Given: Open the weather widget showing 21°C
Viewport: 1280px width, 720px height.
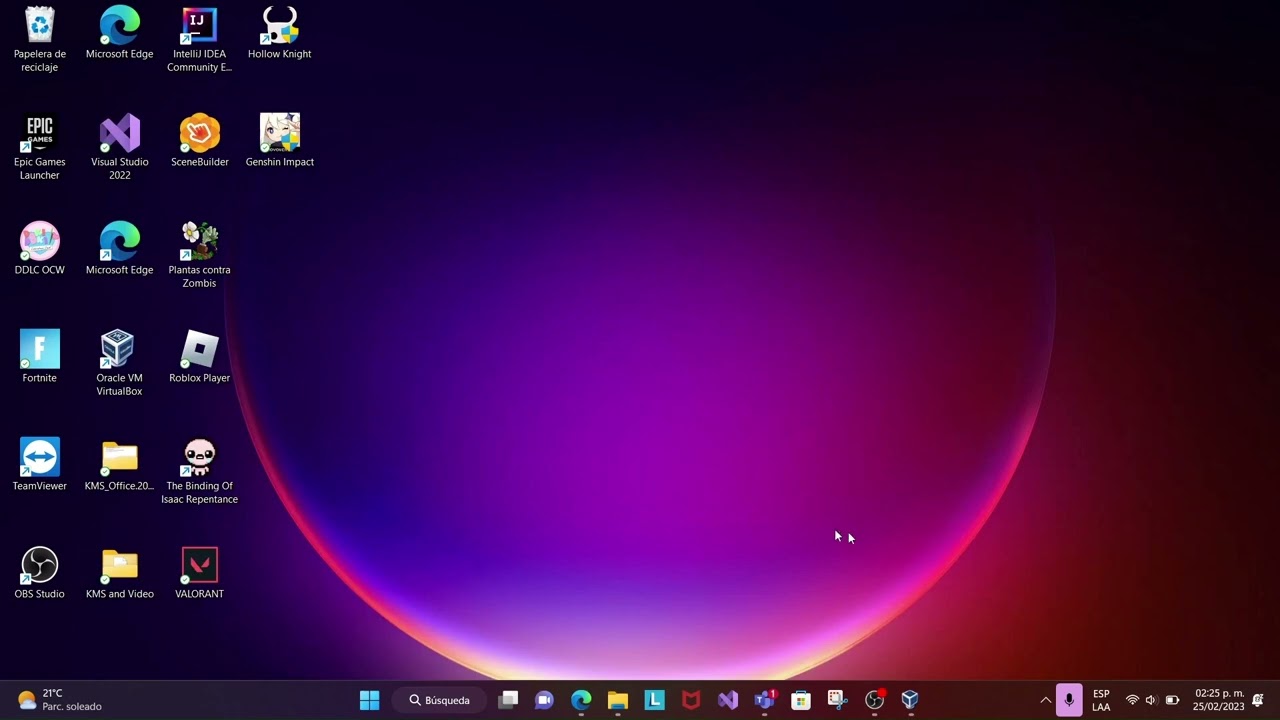Looking at the screenshot, I should pyautogui.click(x=60, y=700).
